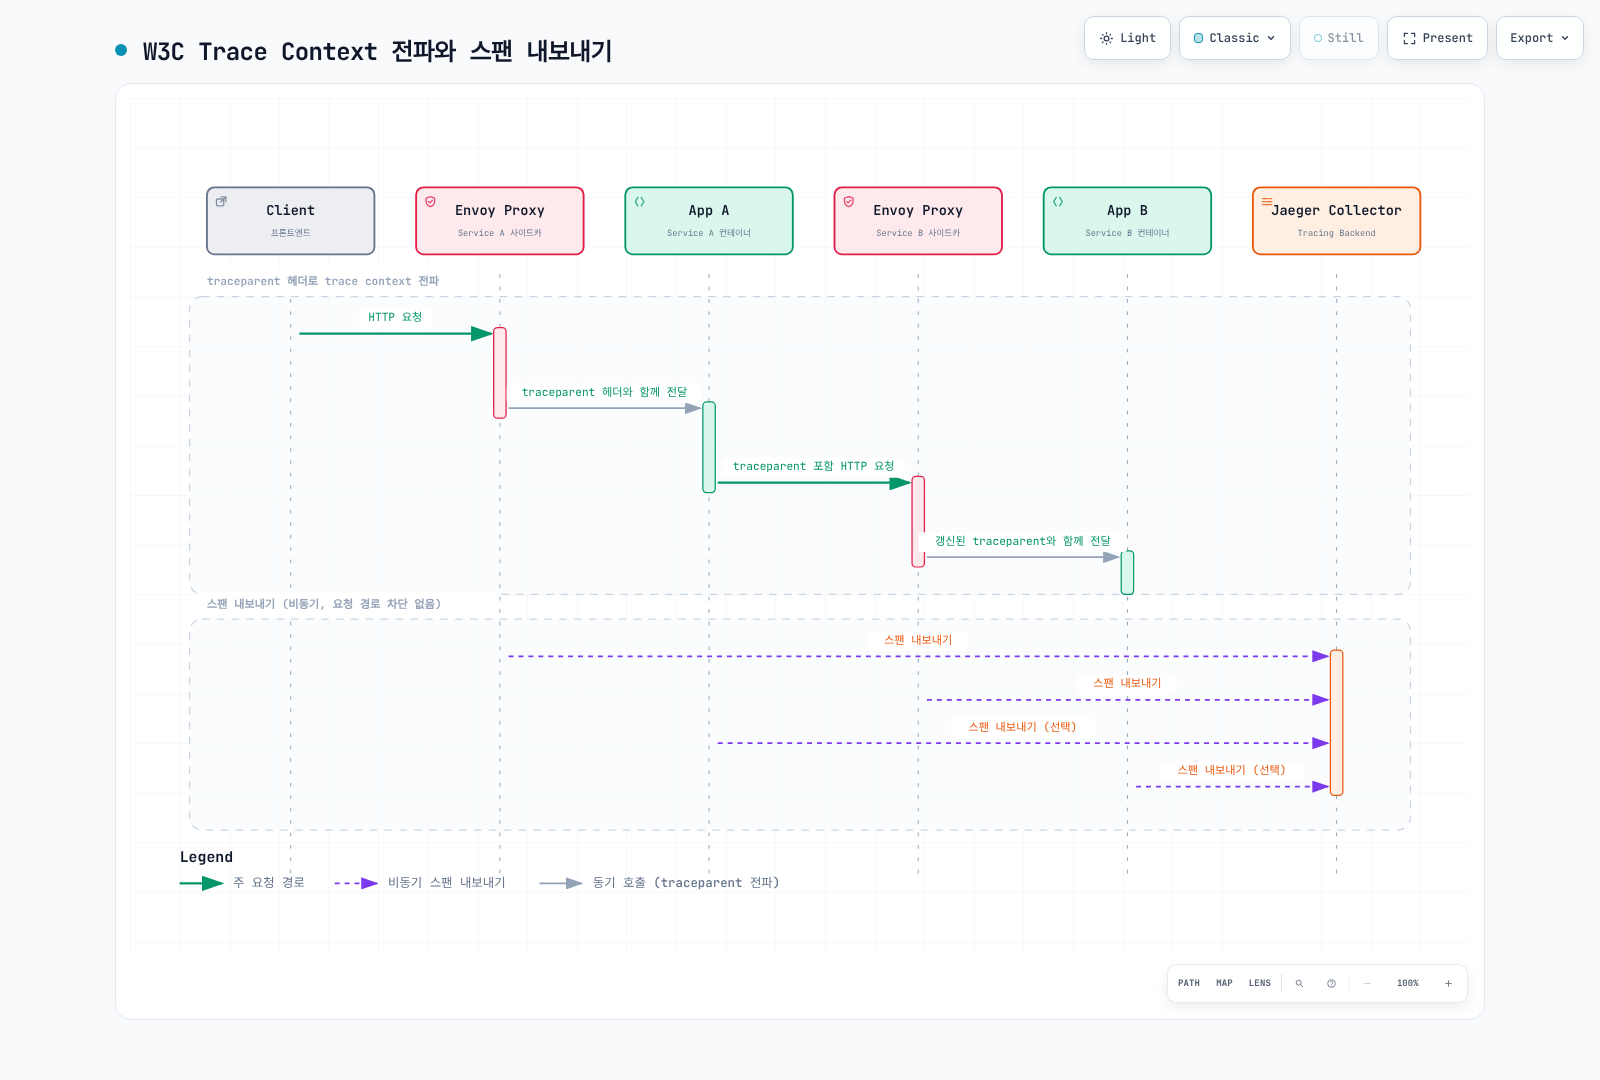The height and width of the screenshot is (1080, 1600).
Task: Click the '스팬 내보내기 (선택)' label above App A's arrow
Action: click(x=1022, y=727)
